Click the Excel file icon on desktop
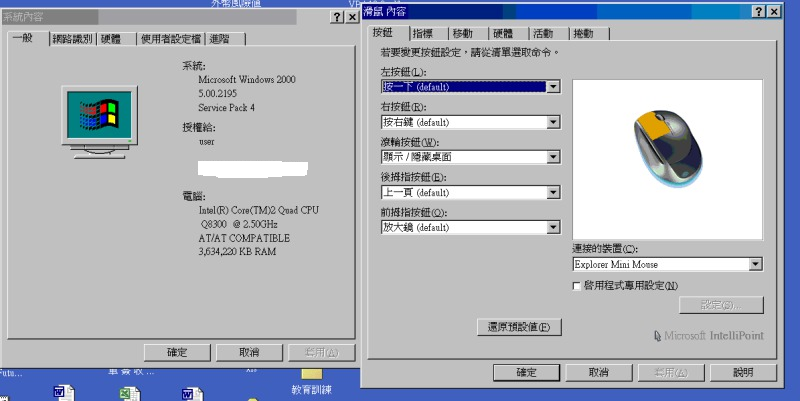This screenshot has height=401, width=800. 130,394
